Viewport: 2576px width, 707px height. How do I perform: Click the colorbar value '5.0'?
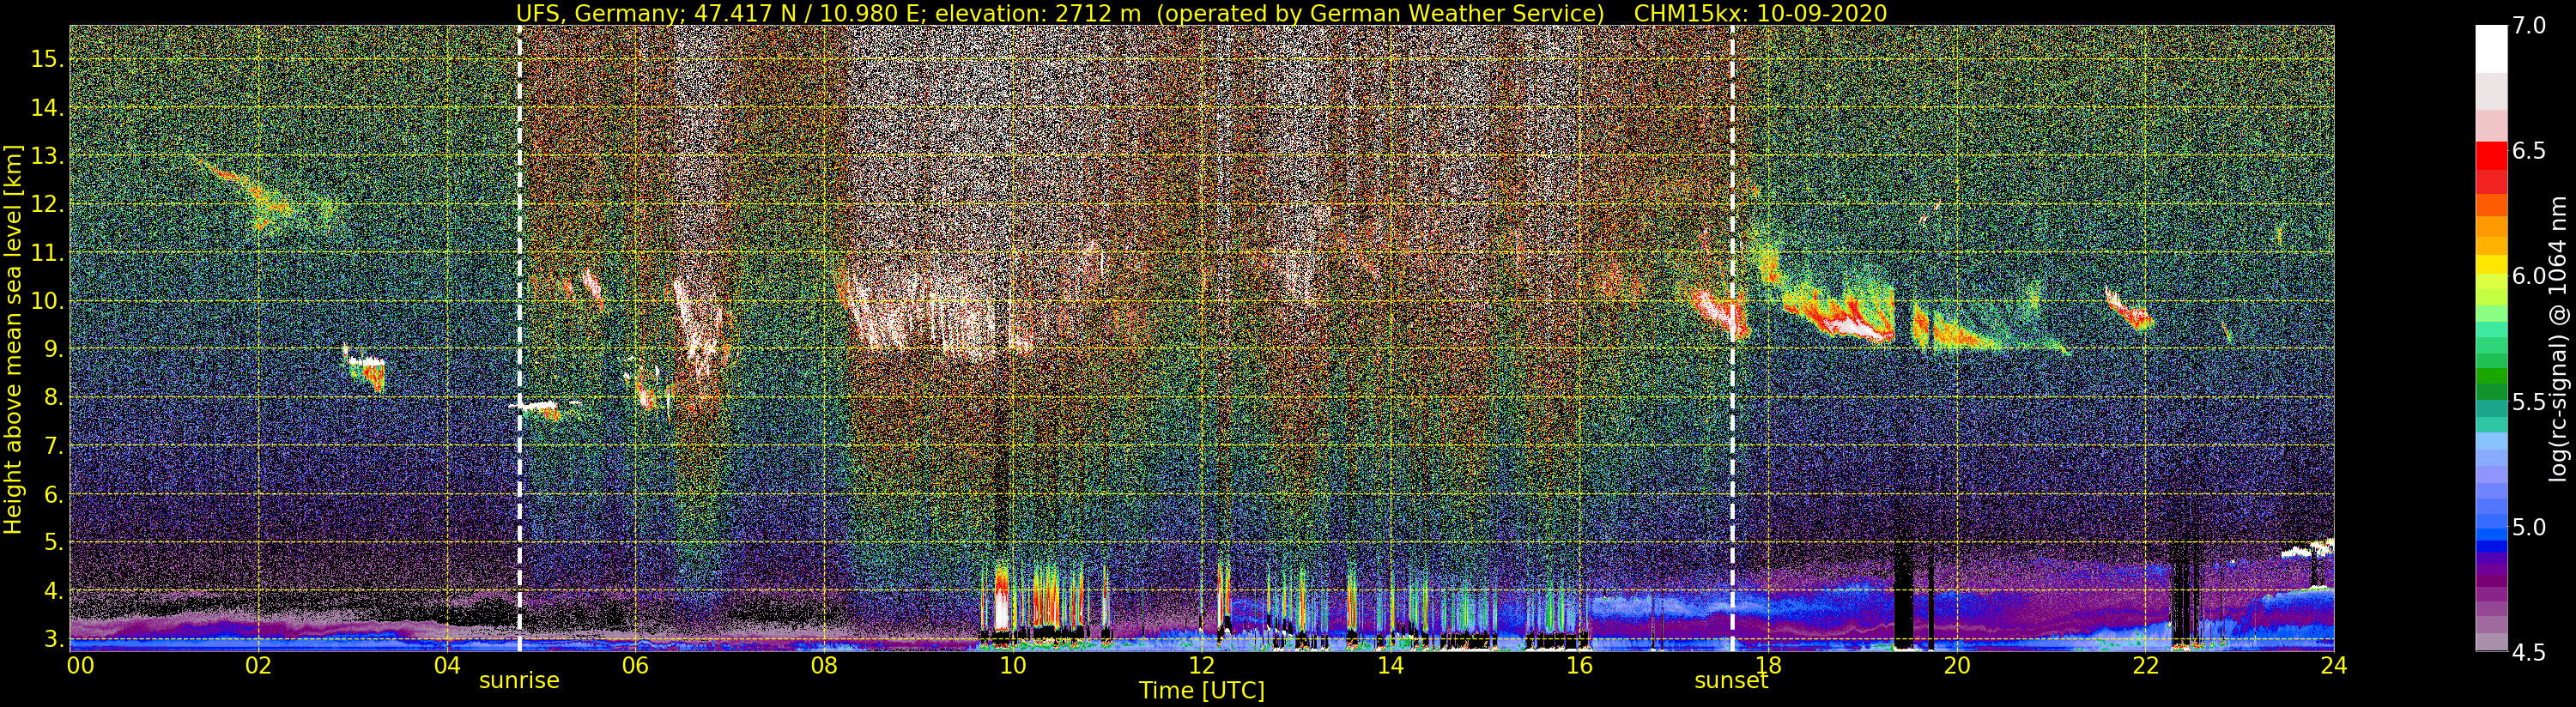point(2529,527)
